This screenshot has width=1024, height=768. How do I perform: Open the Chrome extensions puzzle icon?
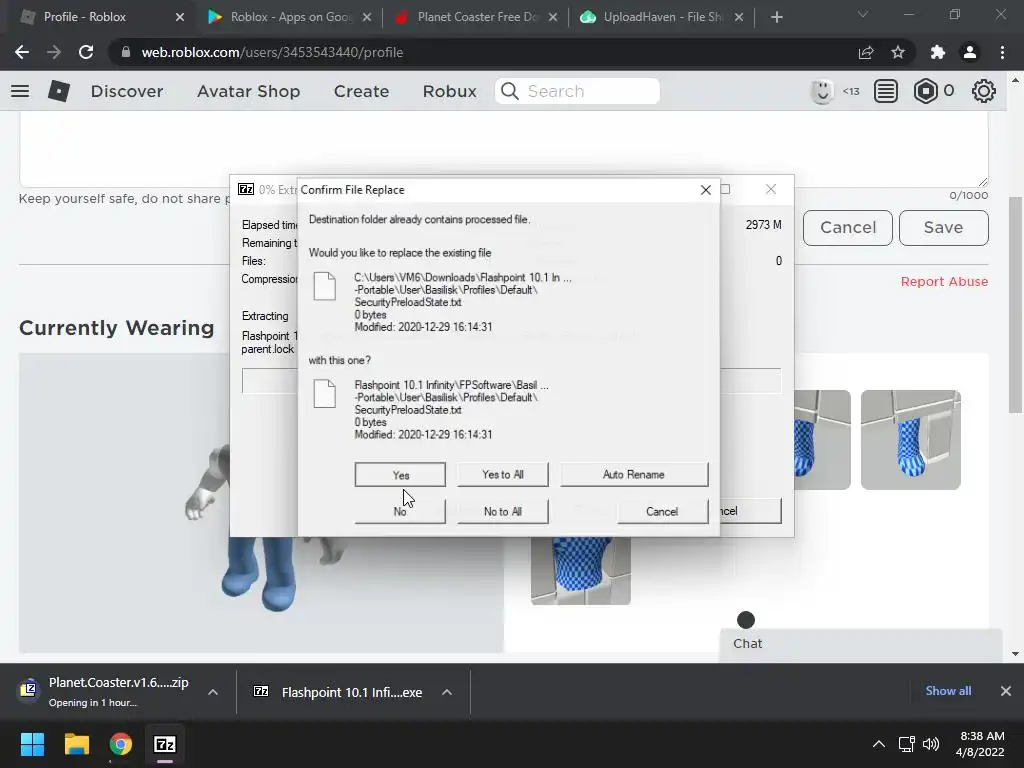[938, 52]
